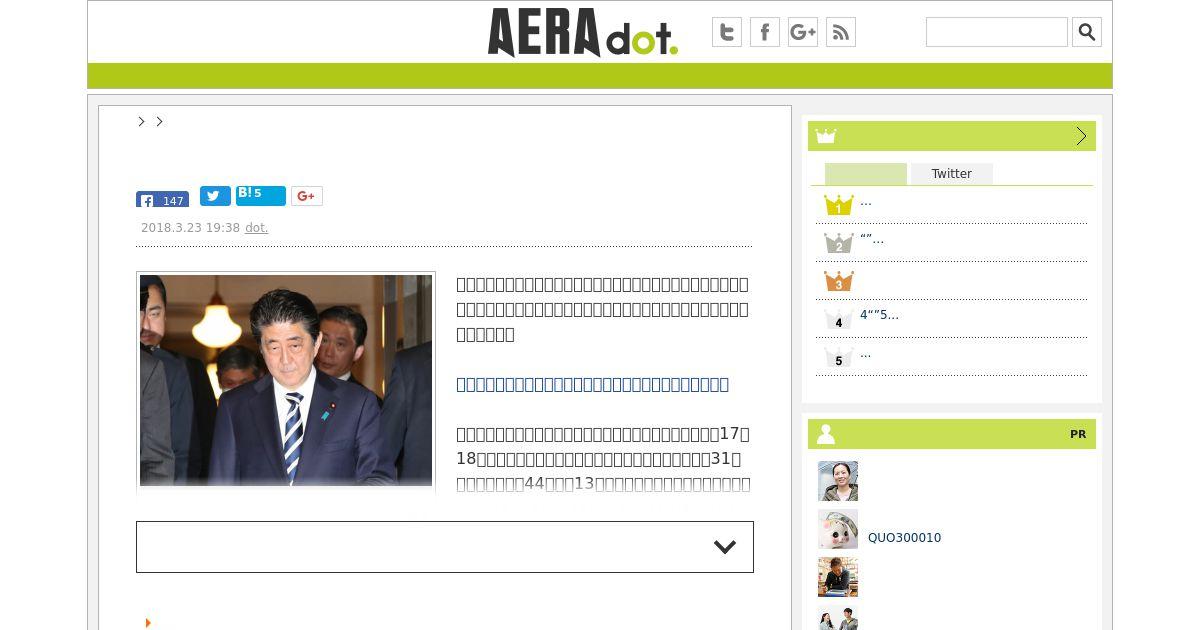
Task: Open the Facebook icon in the header
Action: coord(765,32)
